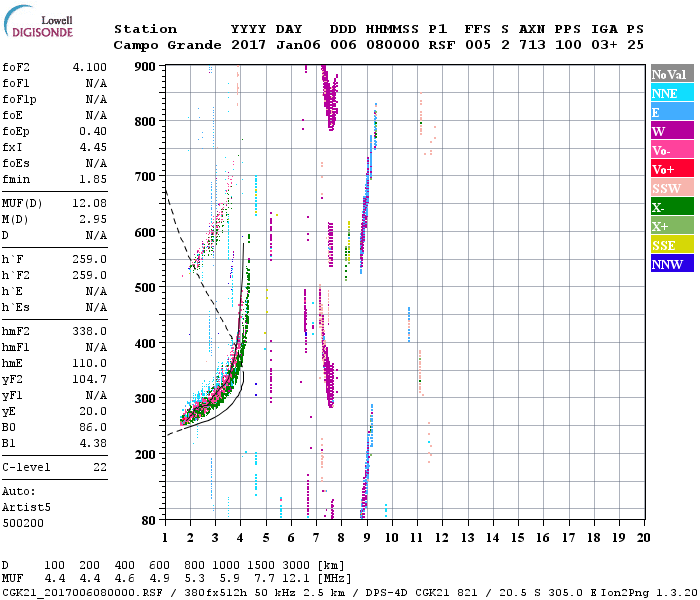Viewport: 700px width, 600px height.
Task: Click the NNE cyan legend swatch
Action: click(x=670, y=93)
